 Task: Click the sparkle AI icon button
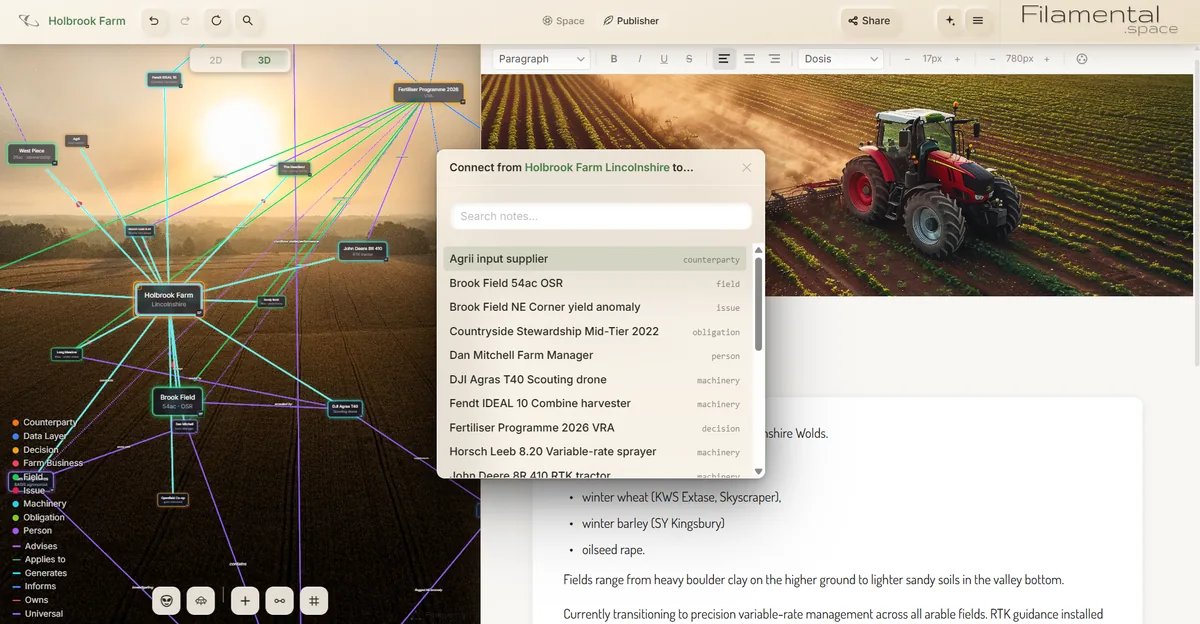click(949, 20)
